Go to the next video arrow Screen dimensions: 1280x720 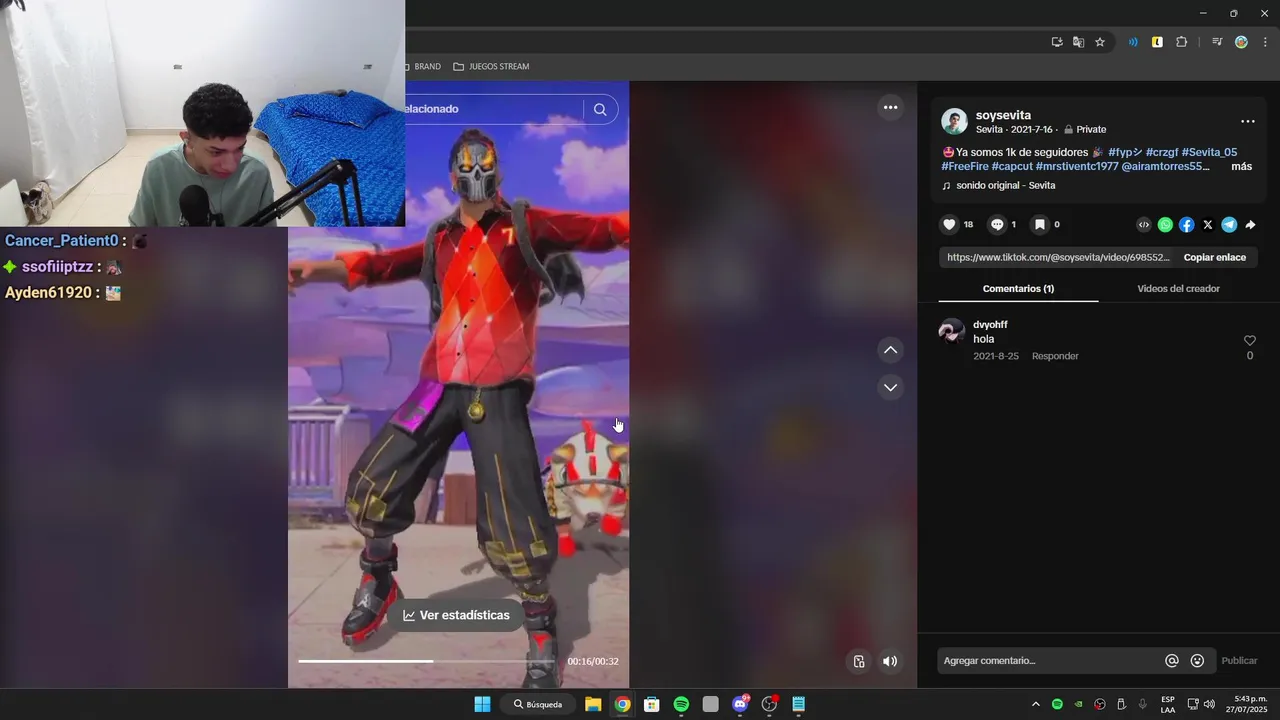(x=890, y=387)
